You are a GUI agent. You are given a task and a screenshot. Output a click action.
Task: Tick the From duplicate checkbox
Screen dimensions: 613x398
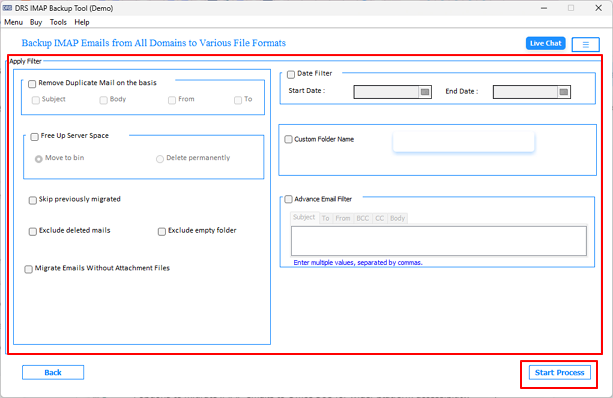[172, 100]
